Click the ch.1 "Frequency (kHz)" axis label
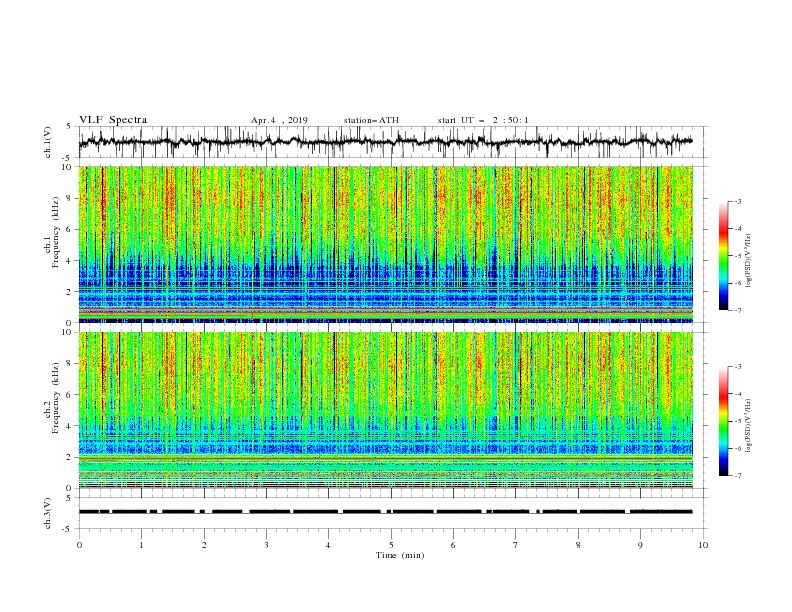Image resolution: width=792 pixels, height=612 pixels. (56, 232)
